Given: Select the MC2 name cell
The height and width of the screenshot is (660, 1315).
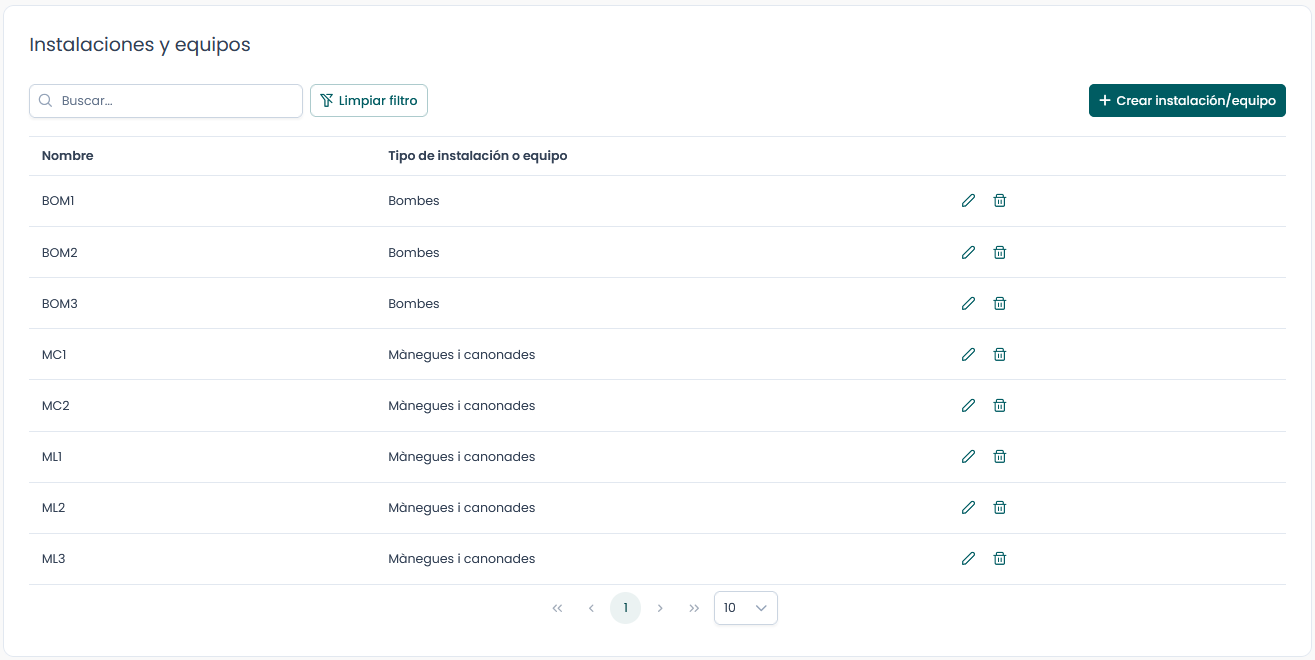Looking at the screenshot, I should (56, 405).
